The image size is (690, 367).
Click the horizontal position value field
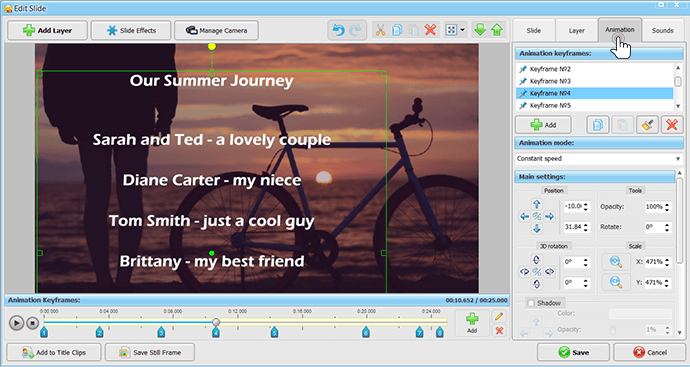[573, 206]
